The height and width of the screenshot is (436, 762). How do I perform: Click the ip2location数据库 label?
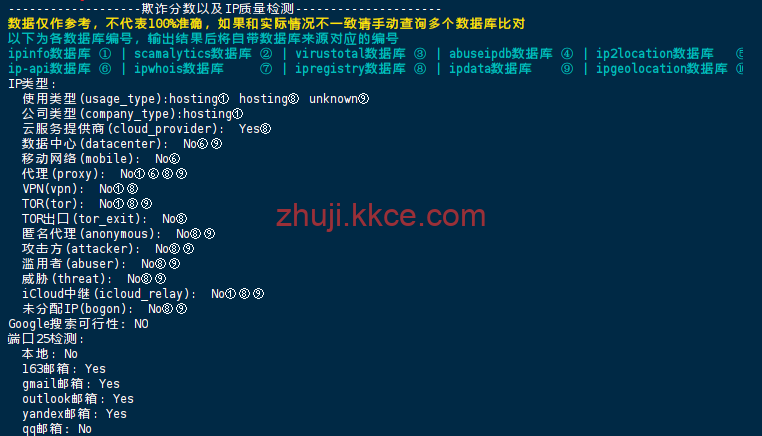pos(655,53)
